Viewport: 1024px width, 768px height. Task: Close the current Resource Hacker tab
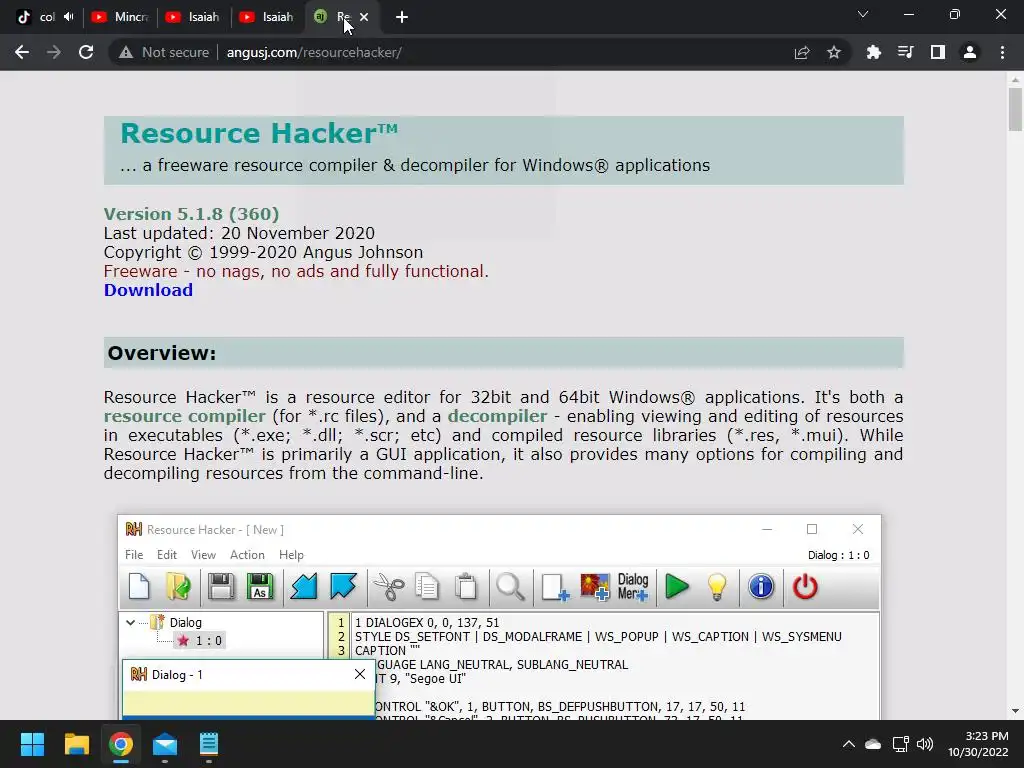[x=364, y=17]
